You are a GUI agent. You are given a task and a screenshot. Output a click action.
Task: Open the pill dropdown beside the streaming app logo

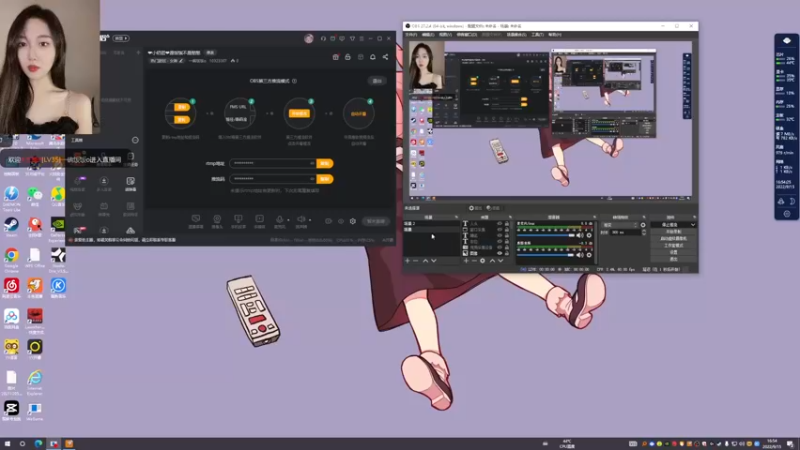click(121, 38)
